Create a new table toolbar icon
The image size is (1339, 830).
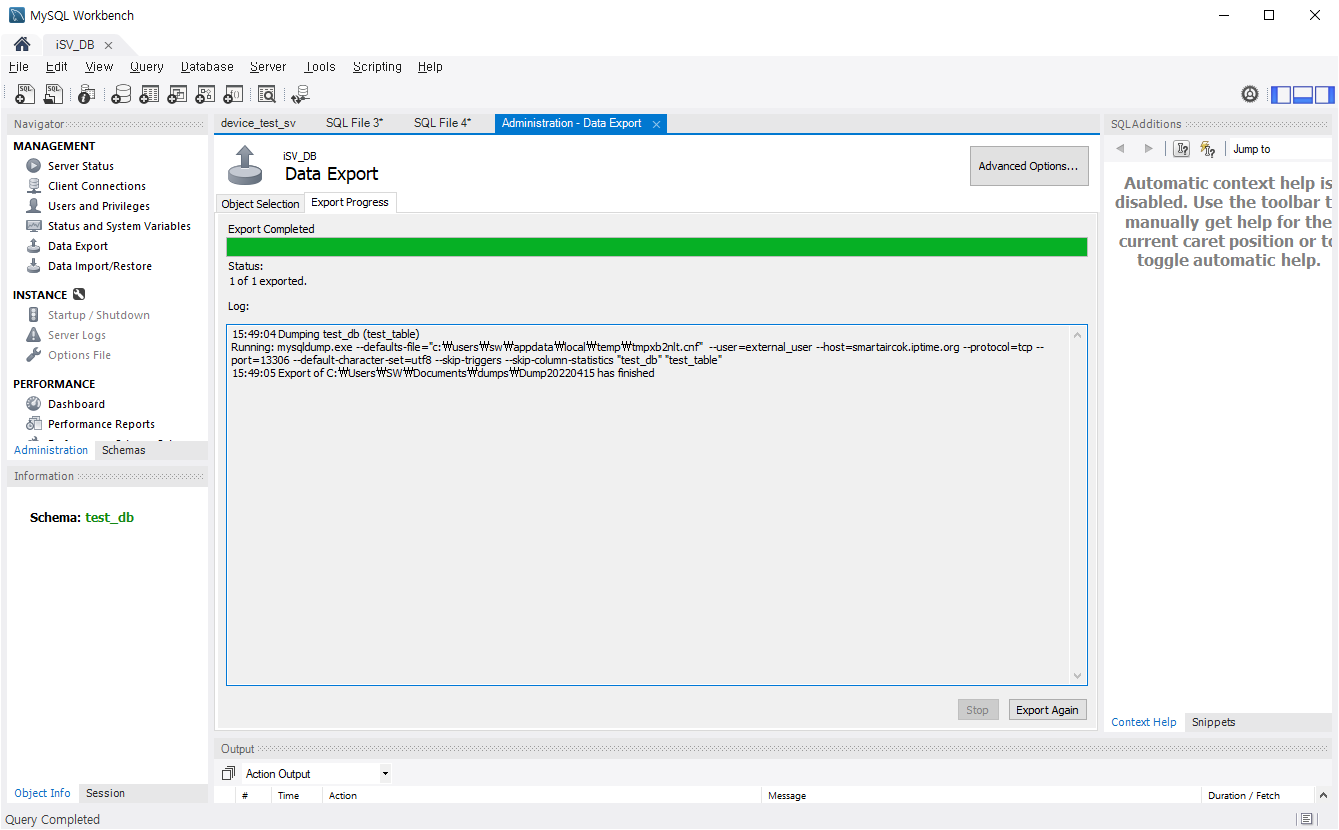pos(149,94)
